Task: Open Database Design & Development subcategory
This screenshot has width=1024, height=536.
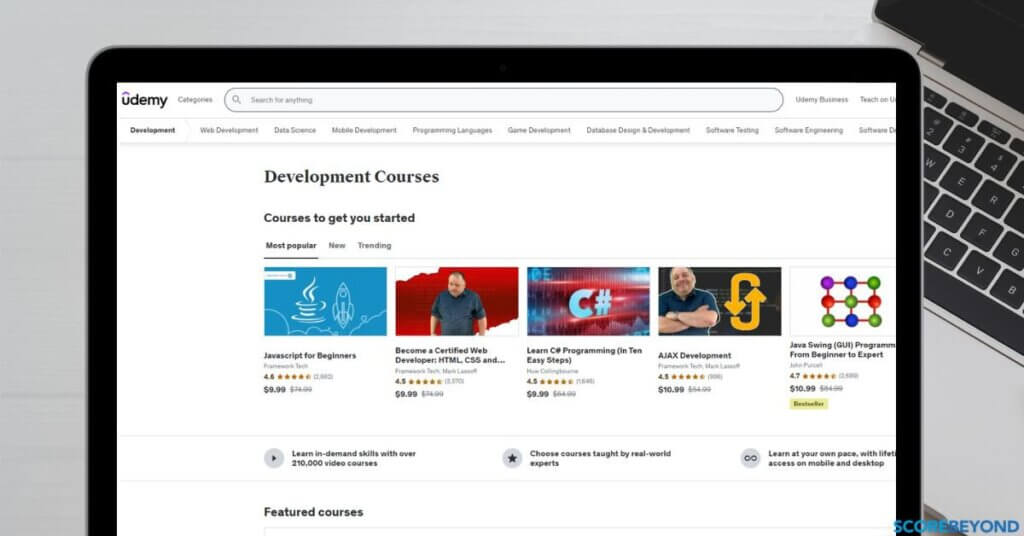Action: click(x=638, y=131)
